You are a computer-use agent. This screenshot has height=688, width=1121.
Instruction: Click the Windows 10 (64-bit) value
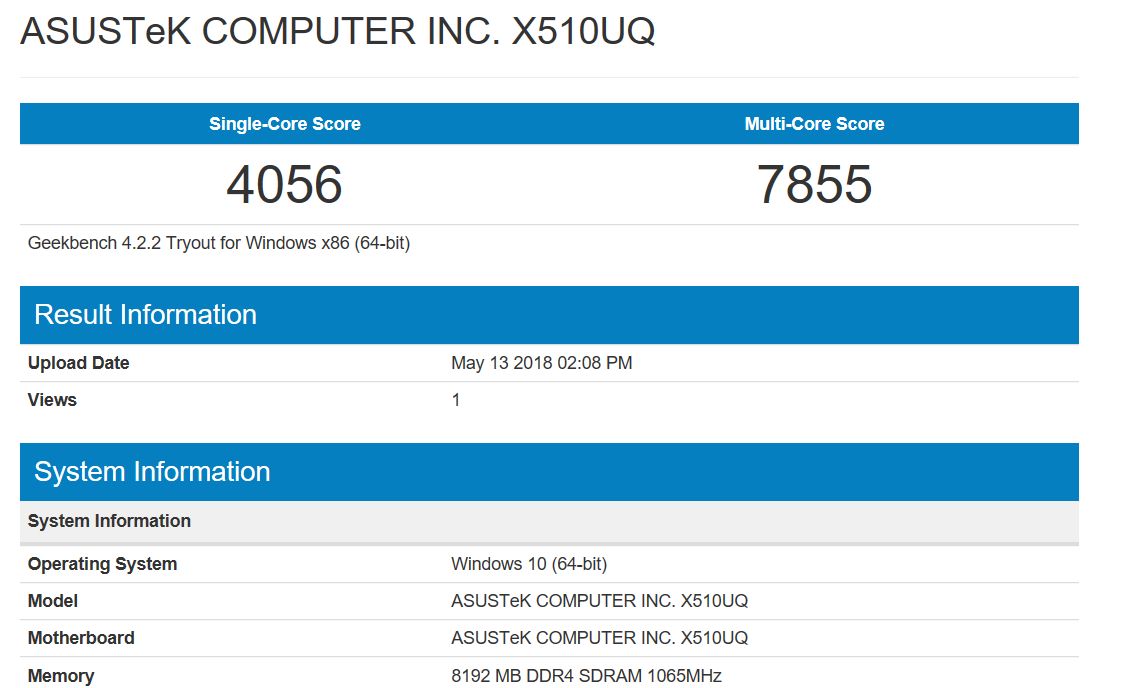click(529, 564)
